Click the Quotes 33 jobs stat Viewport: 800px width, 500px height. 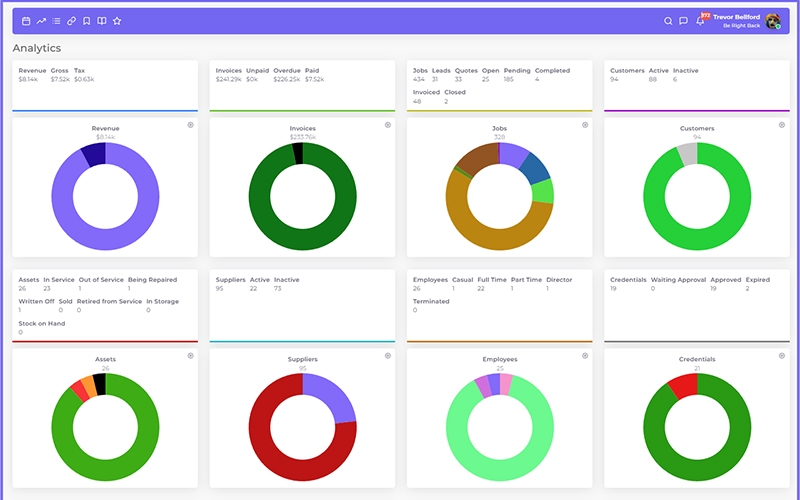[466, 75]
